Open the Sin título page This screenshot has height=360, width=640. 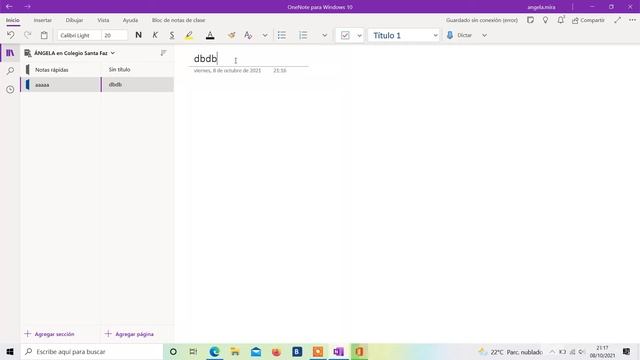pyautogui.click(x=138, y=70)
